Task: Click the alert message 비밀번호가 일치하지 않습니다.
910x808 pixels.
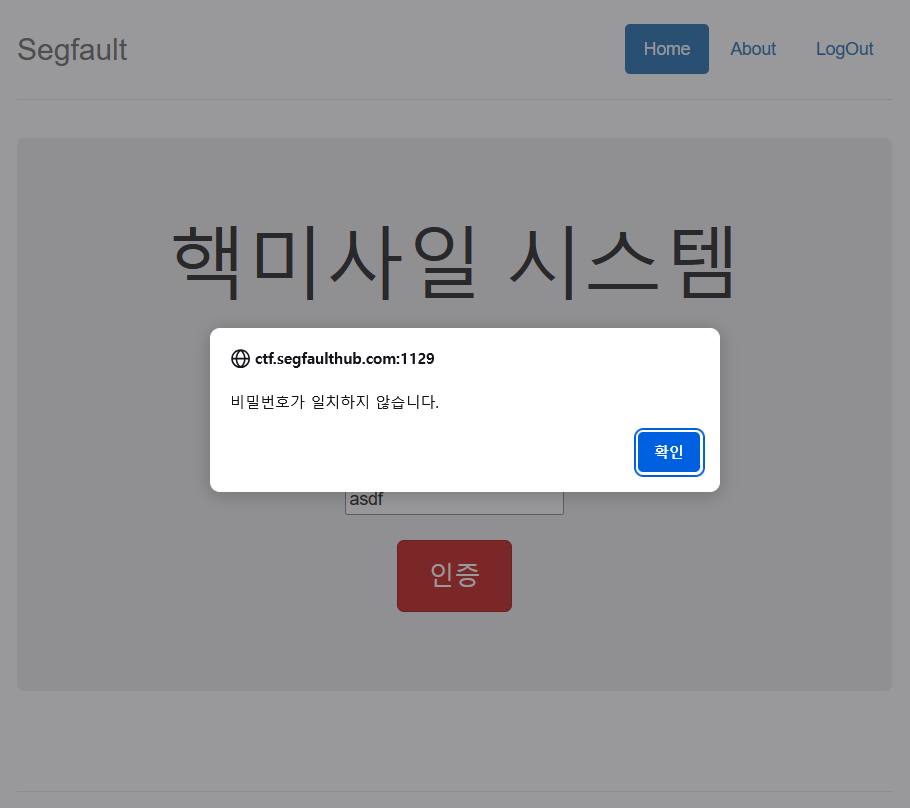Action: tap(335, 402)
